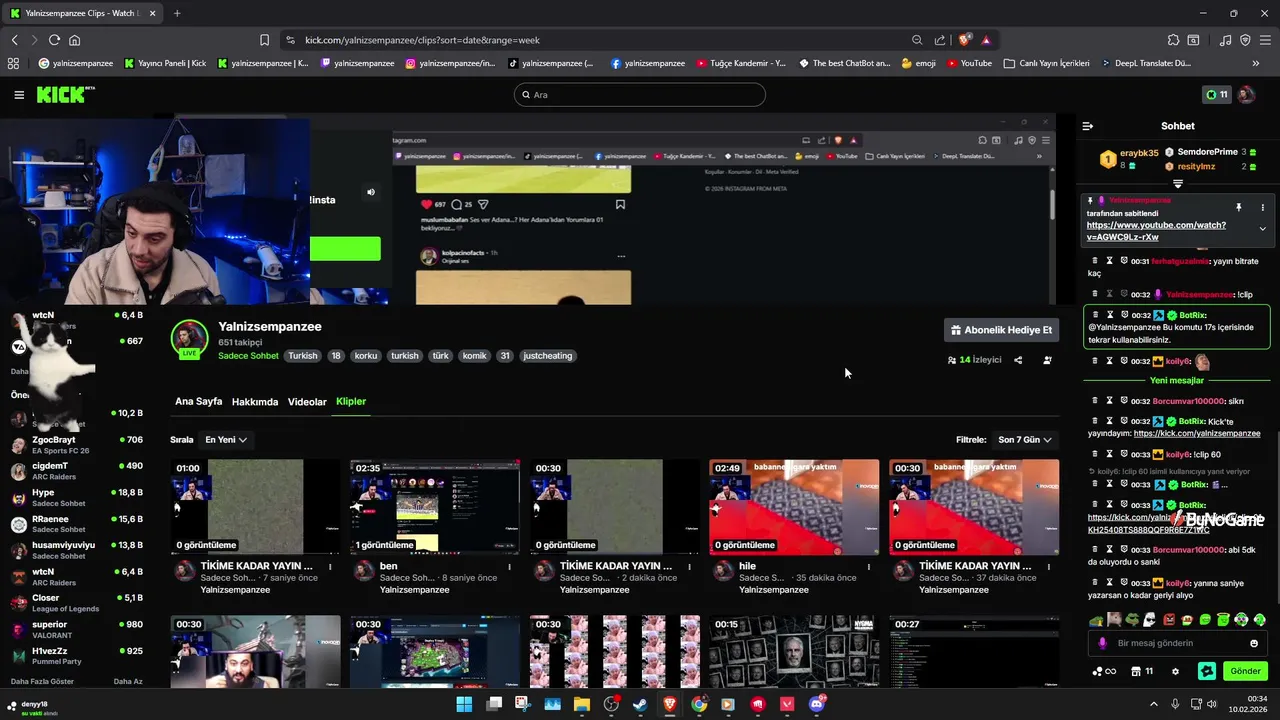The image size is (1280, 720).
Task: Open the justcheating tag
Action: [548, 356]
